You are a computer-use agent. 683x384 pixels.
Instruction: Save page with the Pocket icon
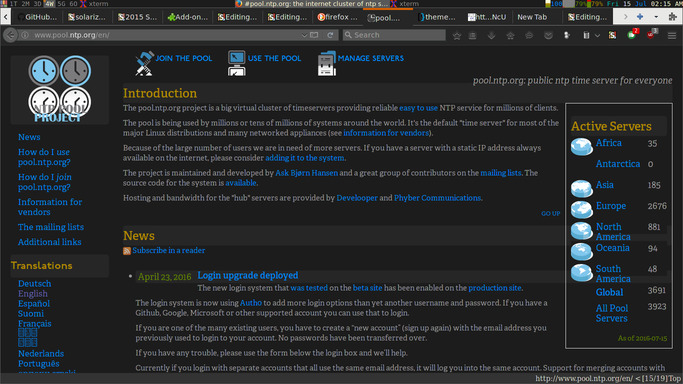pos(548,36)
